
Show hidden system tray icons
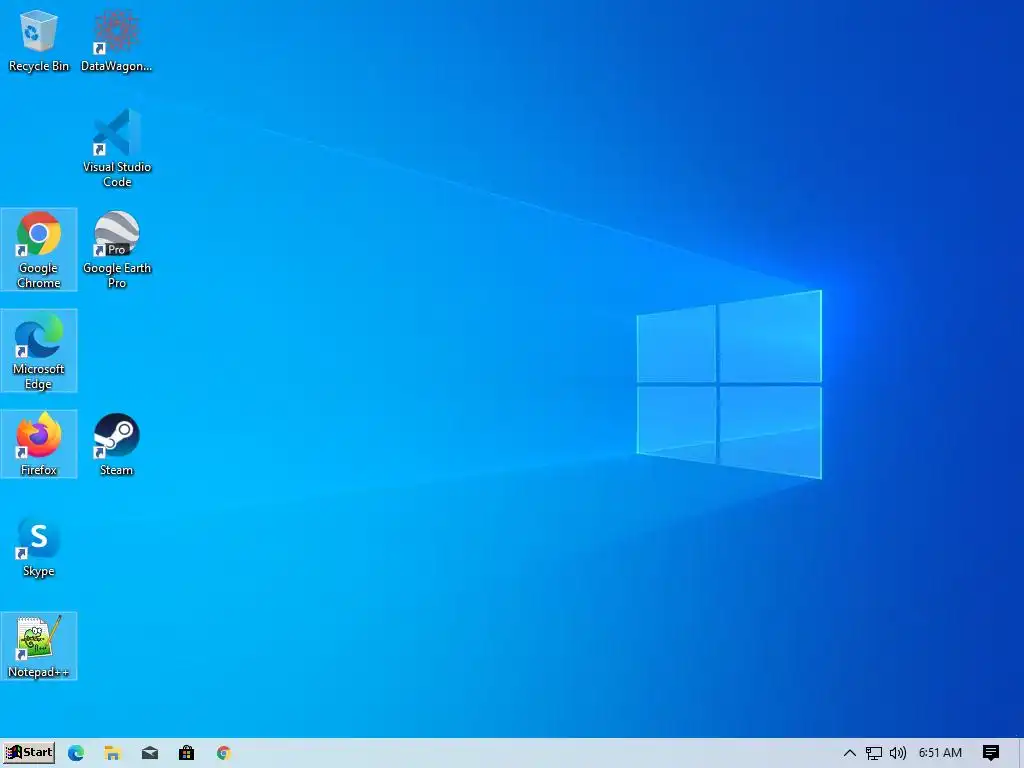coord(850,753)
